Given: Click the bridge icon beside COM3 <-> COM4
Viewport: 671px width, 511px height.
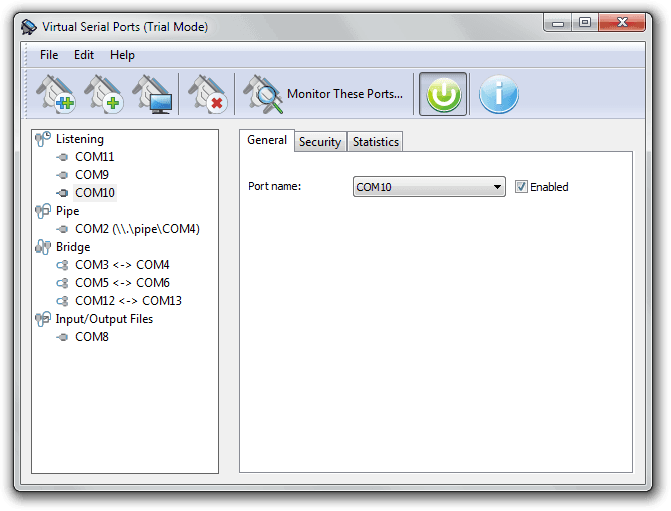Looking at the screenshot, I should pyautogui.click(x=62, y=265).
